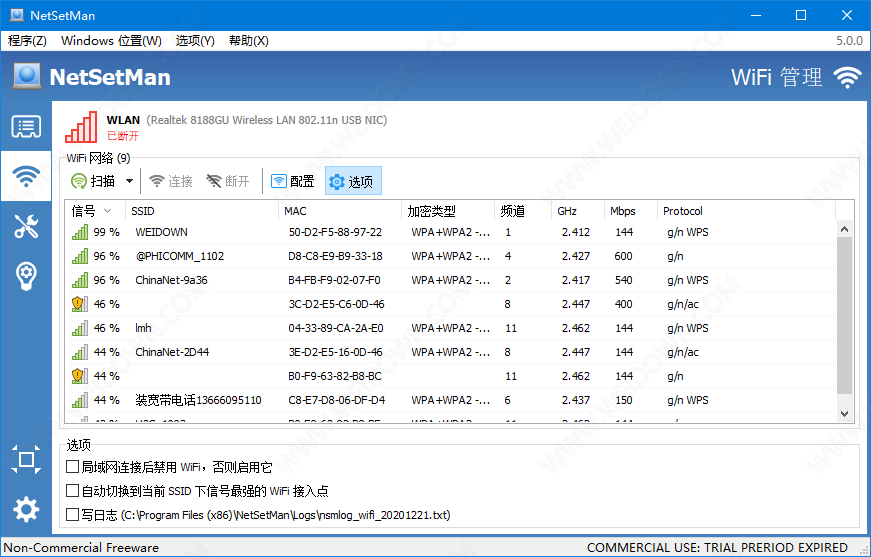Image resolution: width=871 pixels, height=557 pixels.
Task: Open settings gear at sidebar bottom
Action: click(26, 509)
